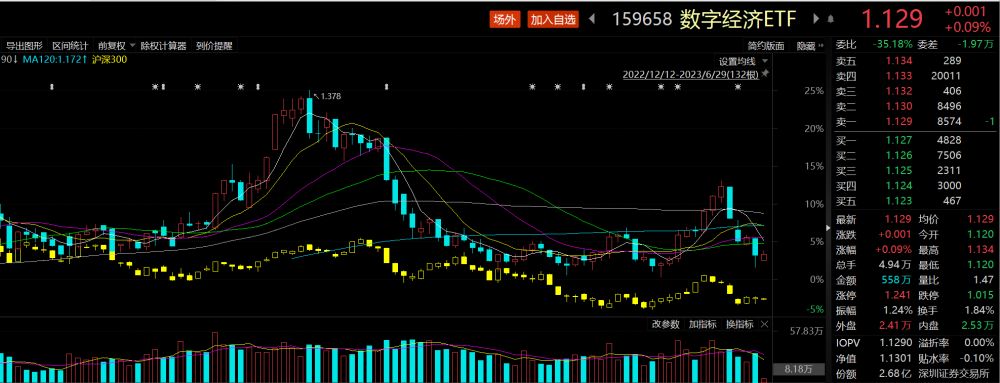Select the 卖五 ask price 1.134
Image resolution: width=1000 pixels, height=383 pixels.
[x=900, y=61]
